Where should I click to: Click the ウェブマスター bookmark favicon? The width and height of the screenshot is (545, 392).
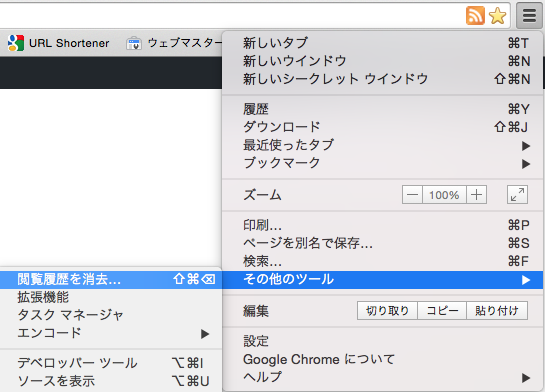(134, 43)
